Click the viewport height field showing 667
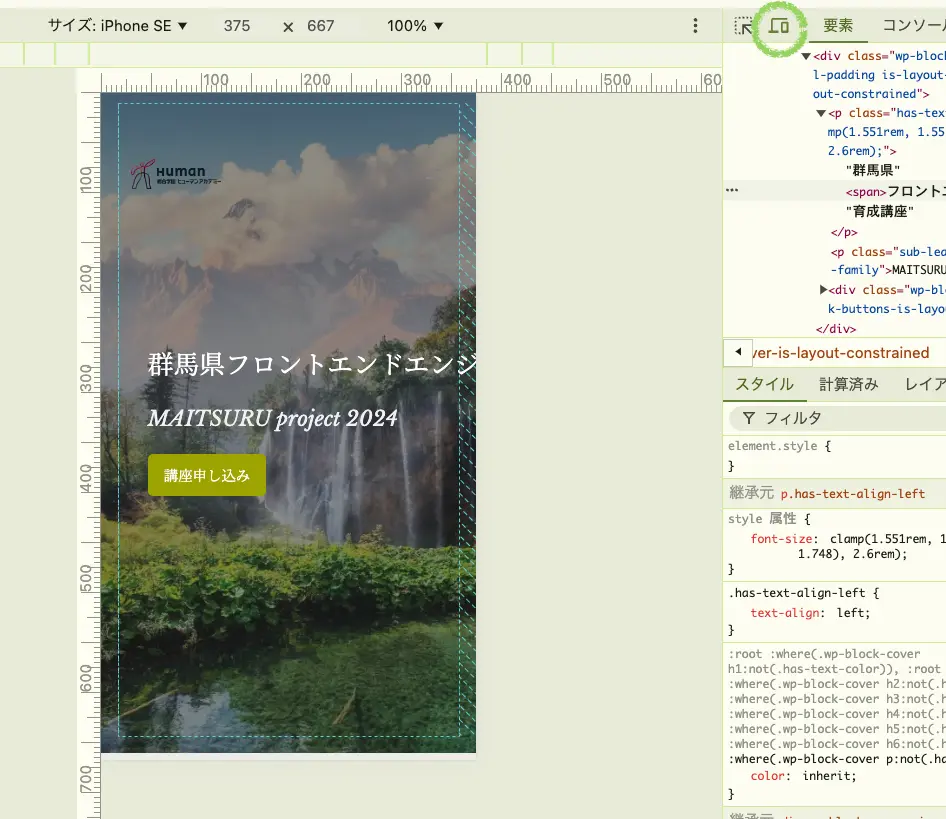The width and height of the screenshot is (946, 819). point(321,26)
